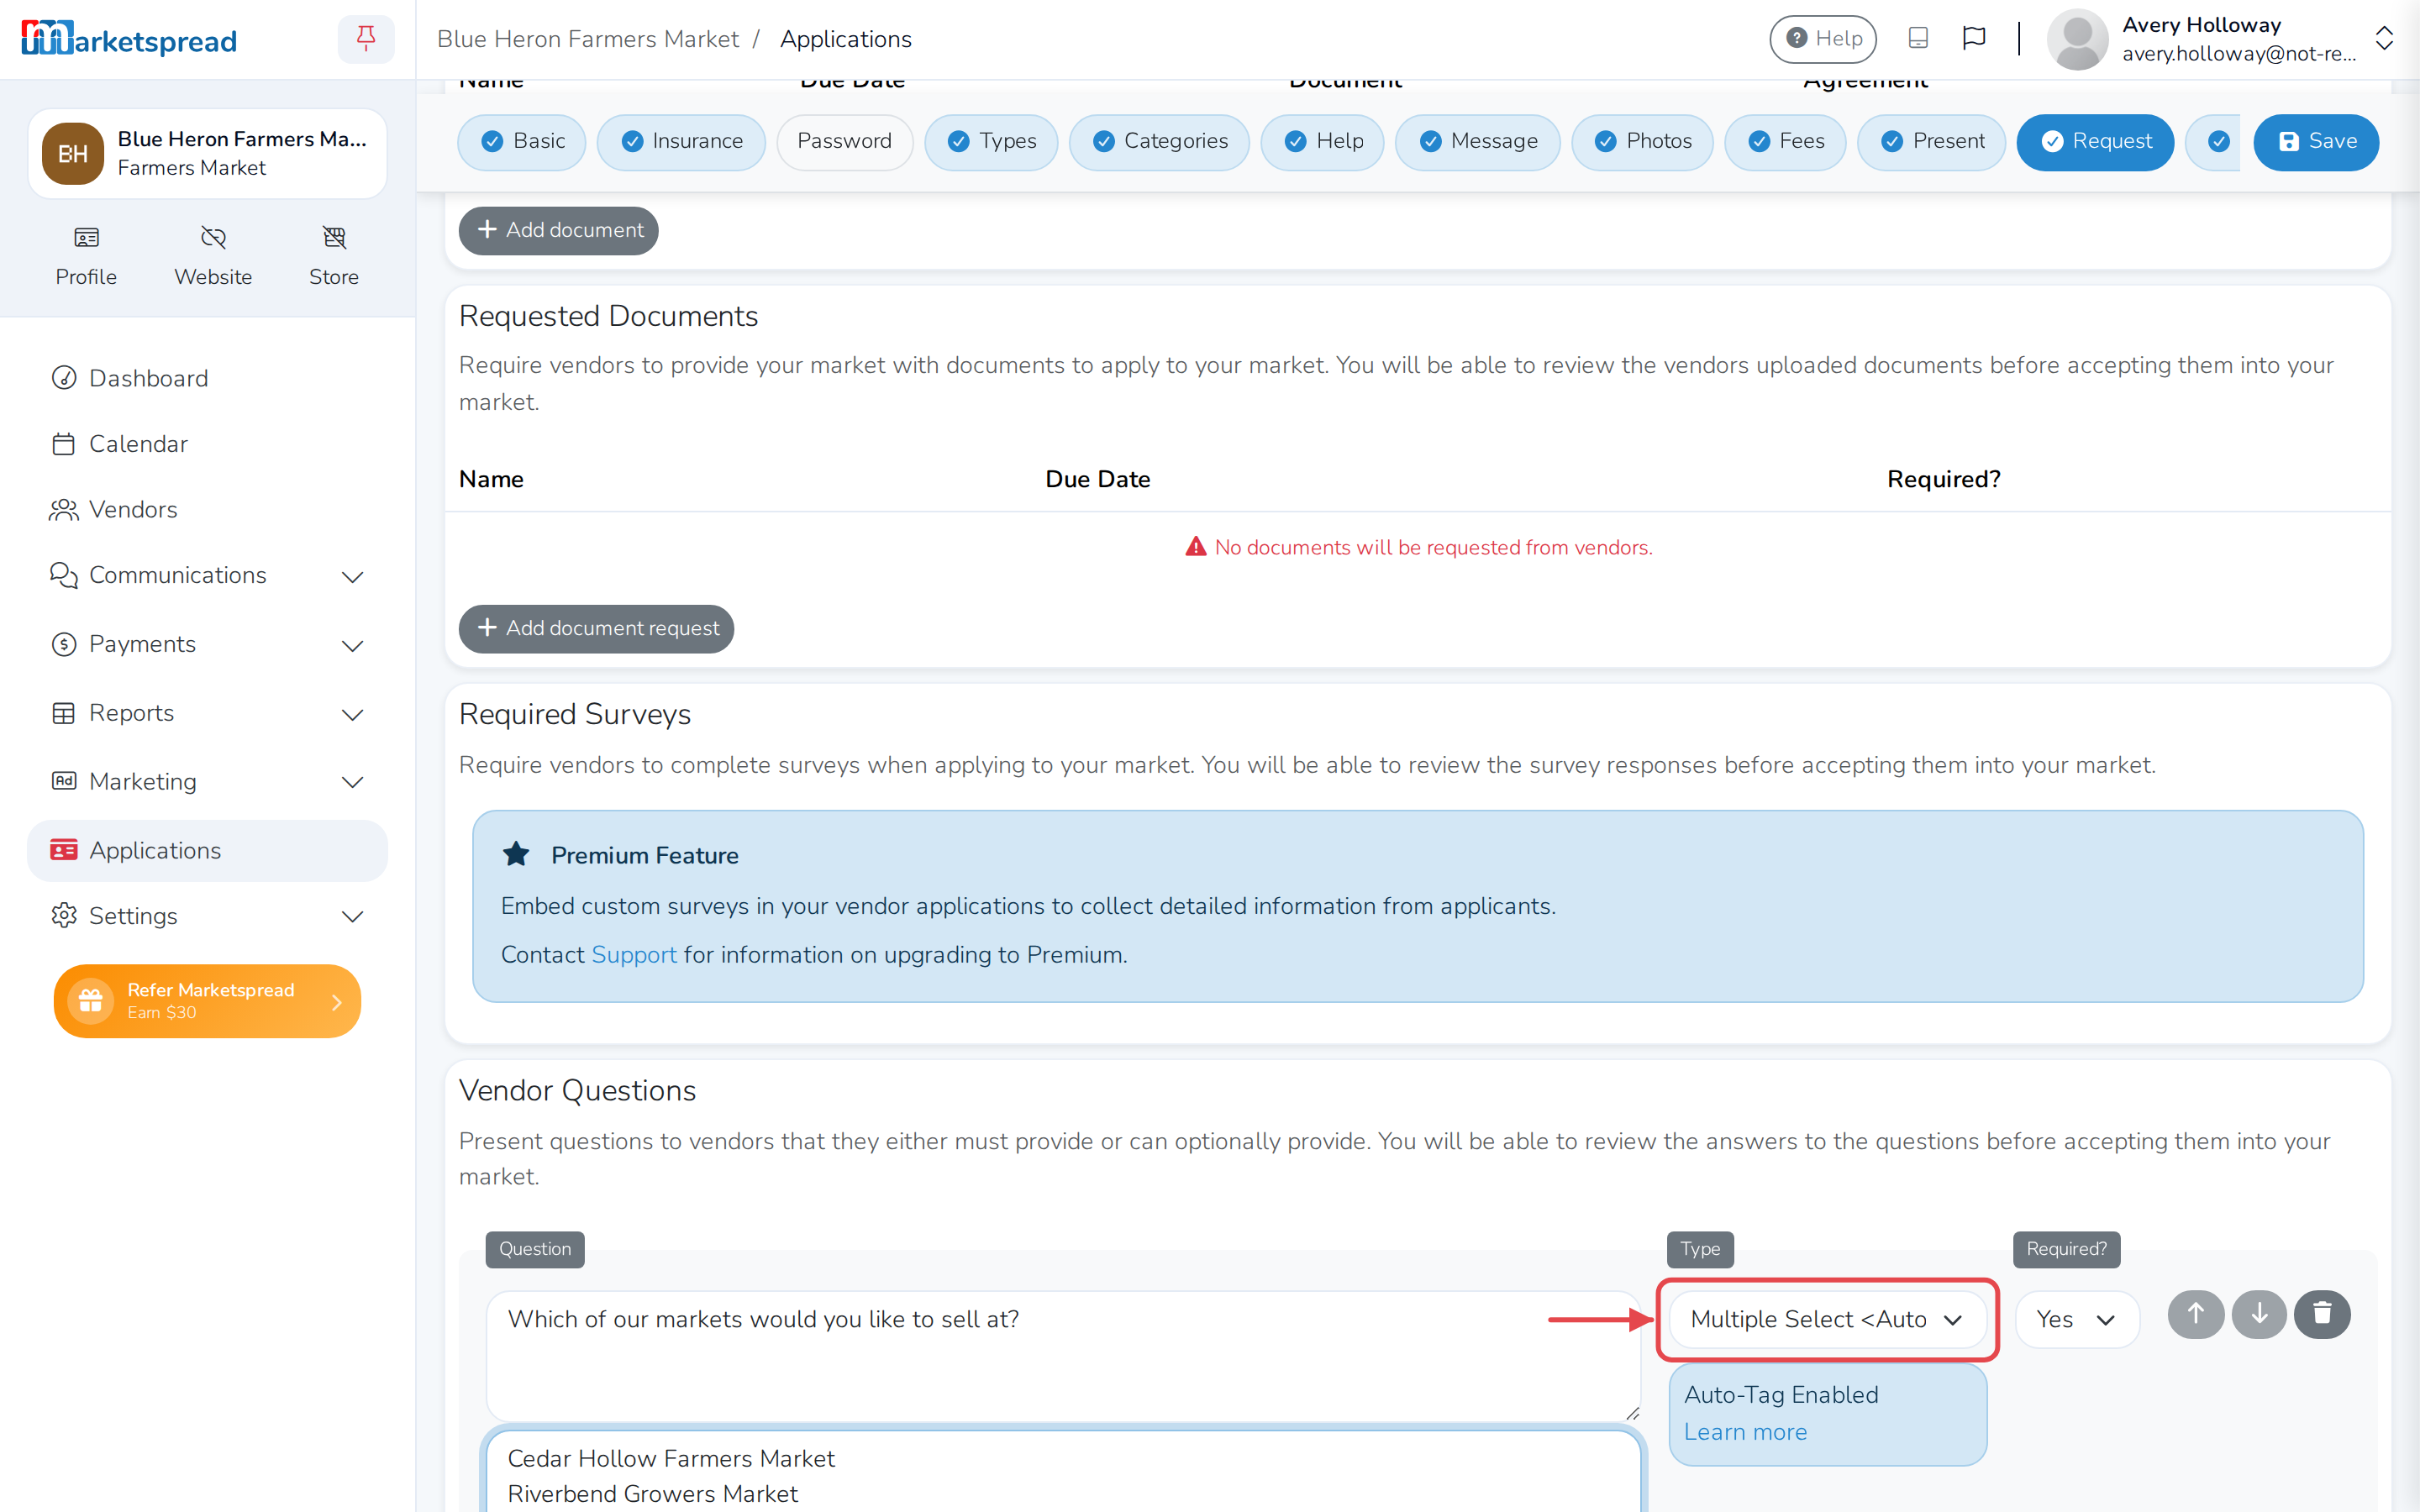Switch to the Password step tab
Viewport: 2420px width, 1512px height.
[844, 142]
